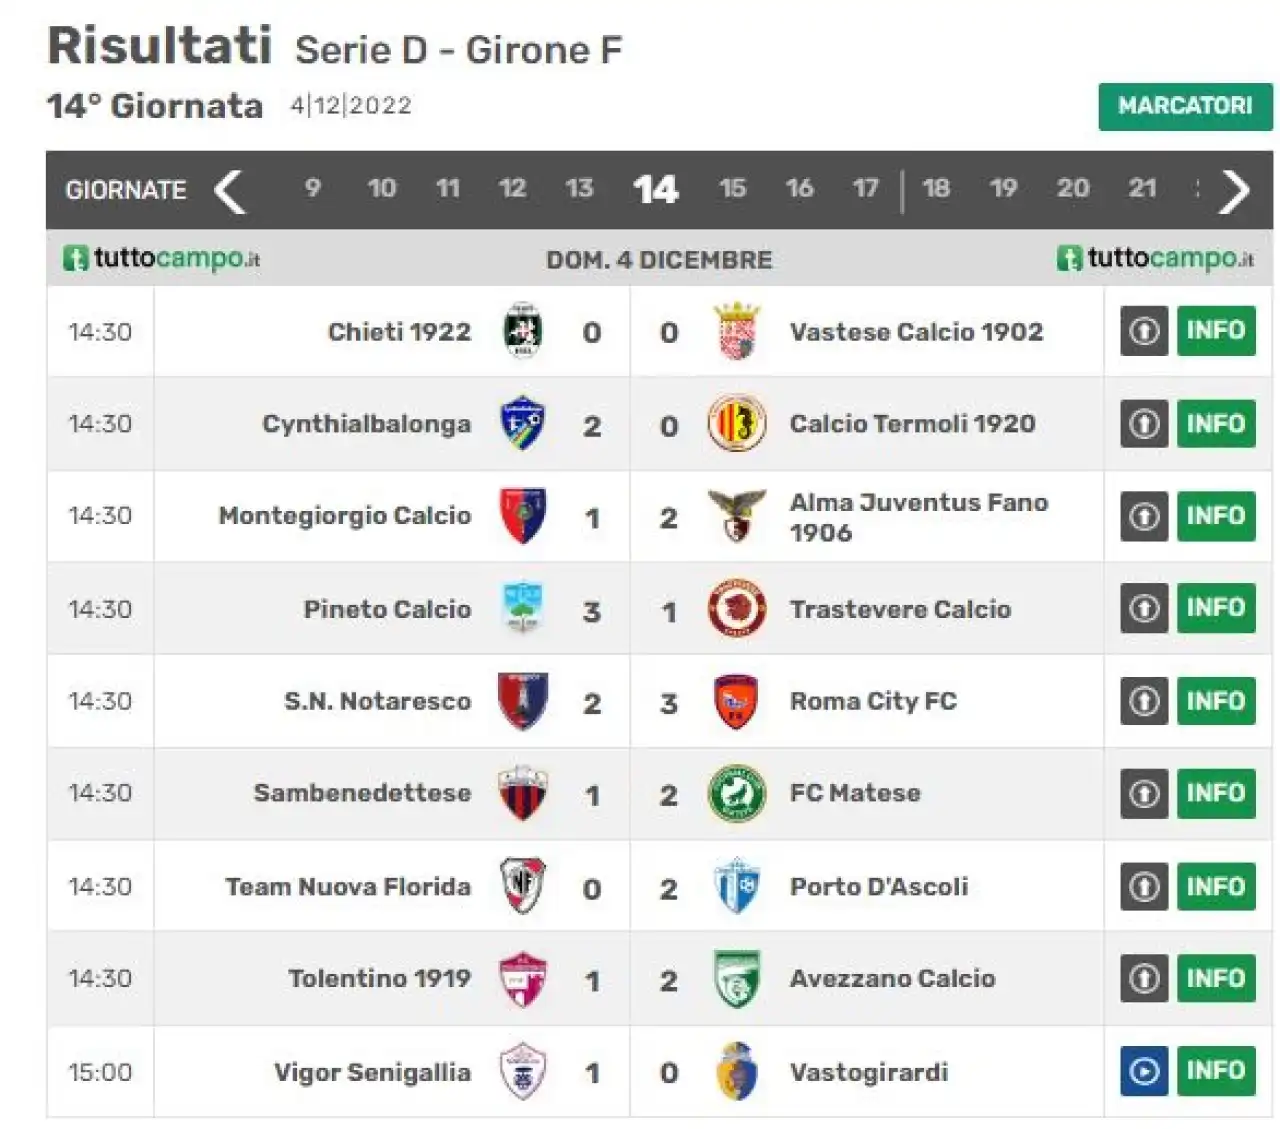1280x1129 pixels.
Task: Click the blue play icon for Vigor Senigallia match
Action: [1144, 1071]
